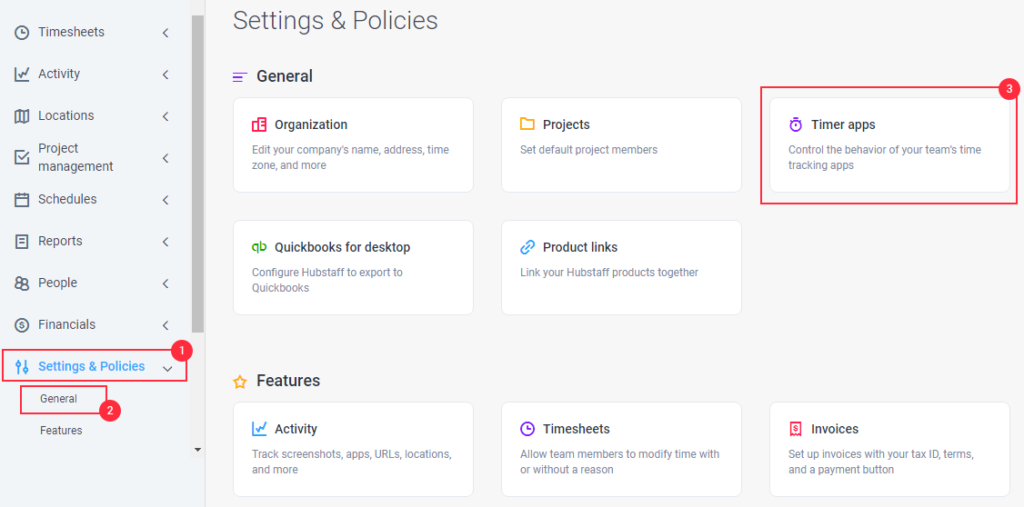
Task: Collapse the Settings & Policies chevron
Action: 167,368
